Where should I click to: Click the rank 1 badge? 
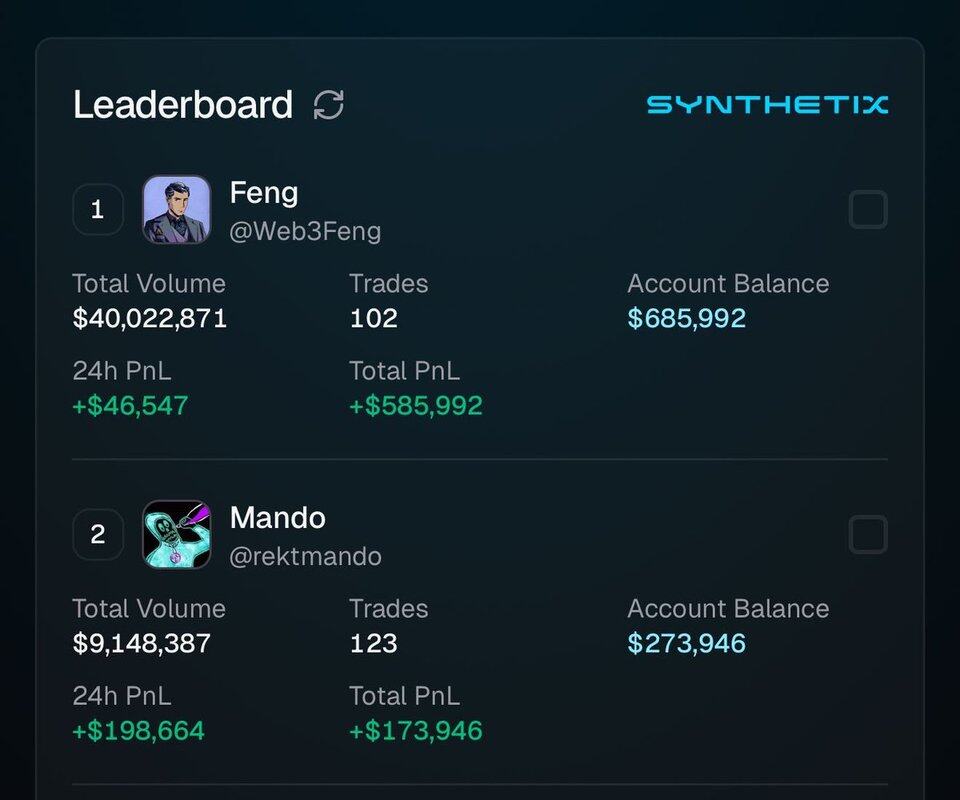coord(98,210)
